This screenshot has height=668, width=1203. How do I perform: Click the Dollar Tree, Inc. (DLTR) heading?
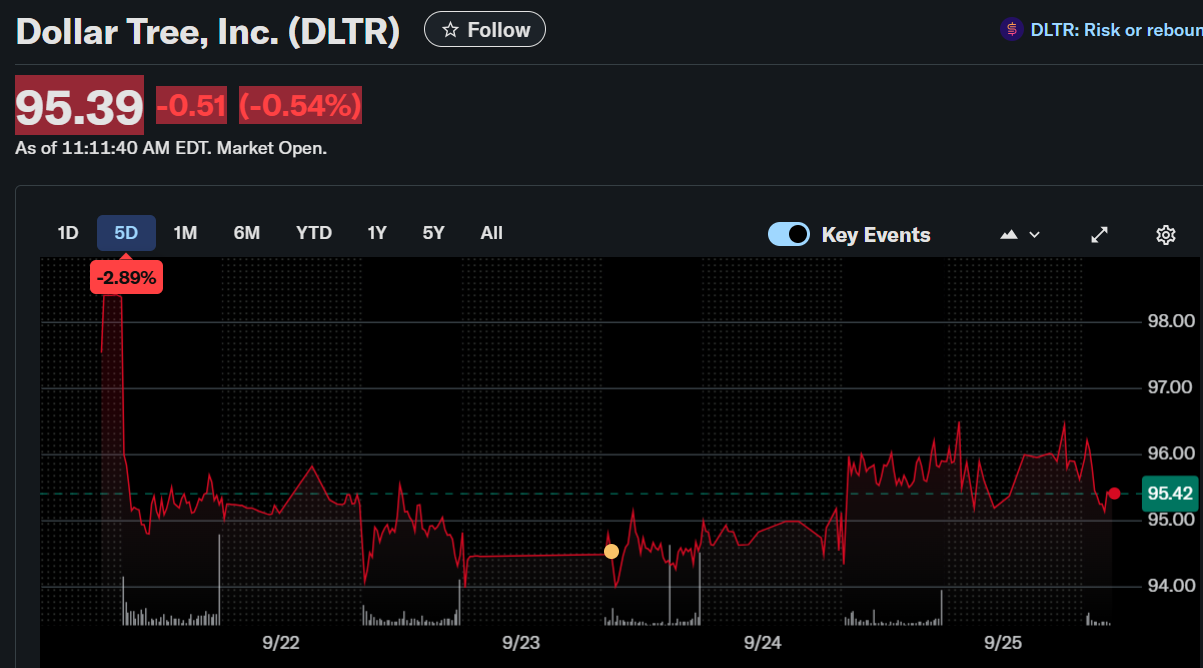[208, 31]
